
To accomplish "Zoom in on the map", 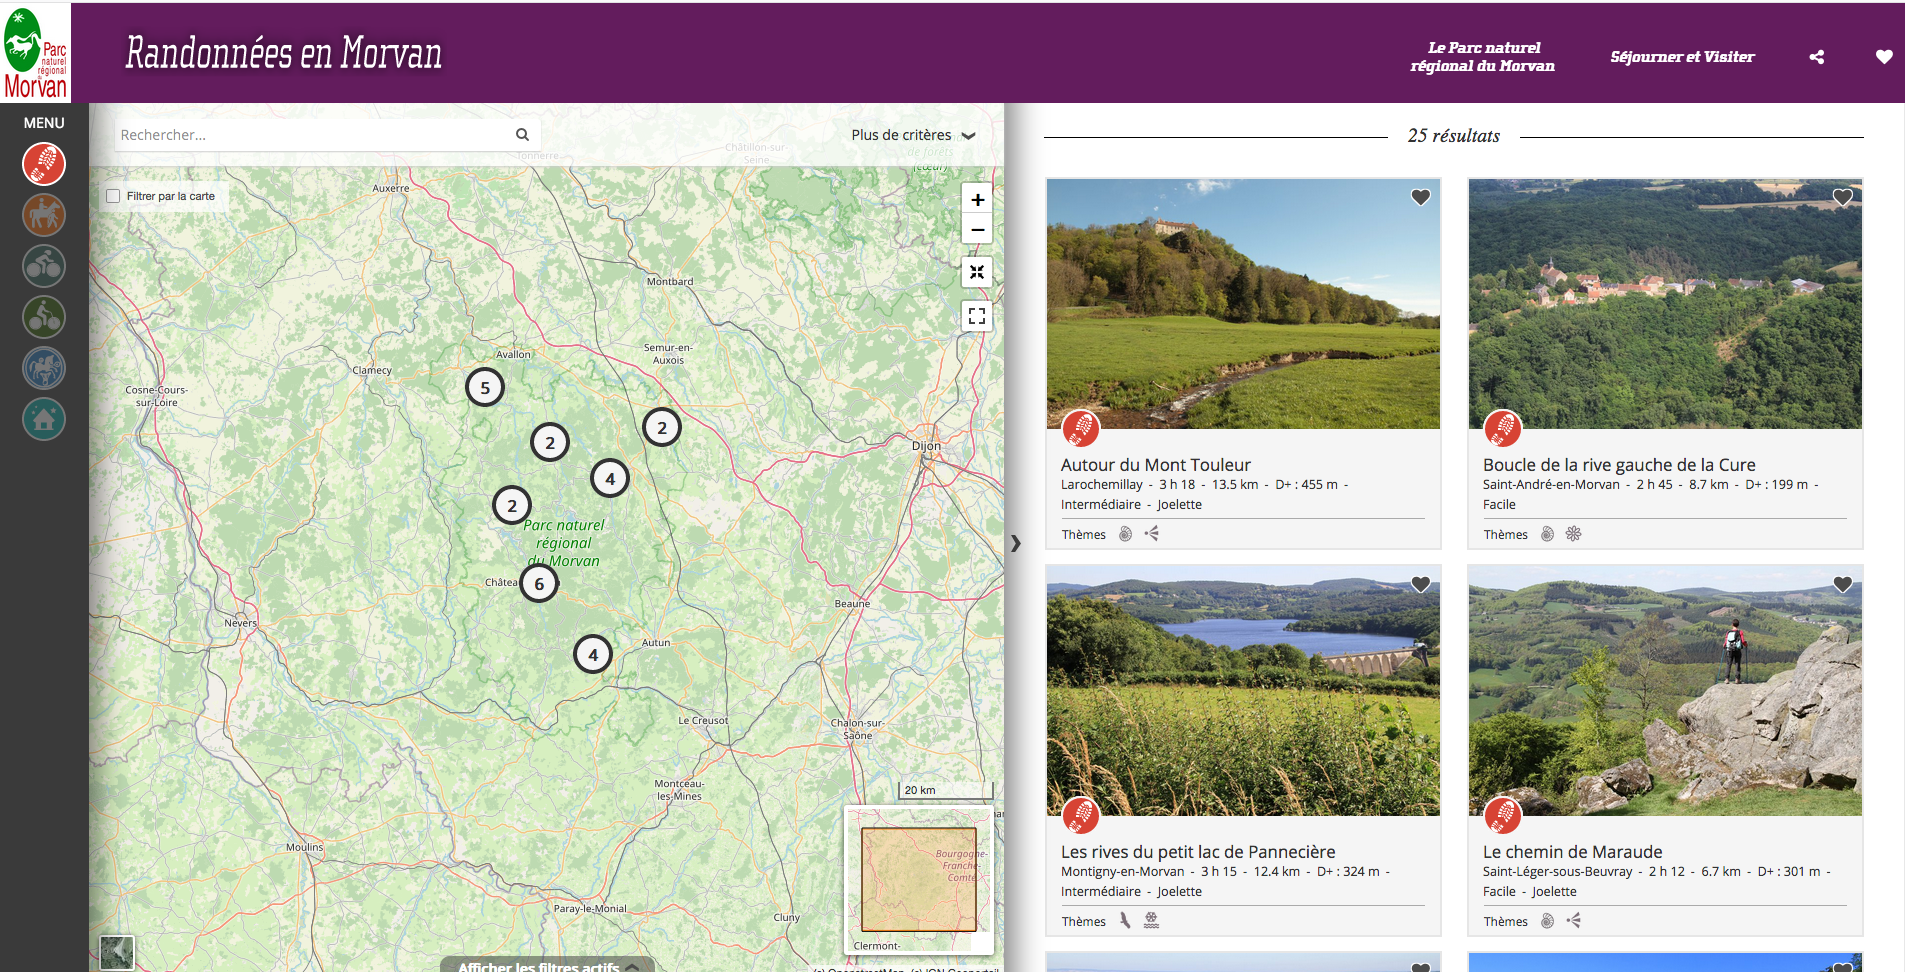I will click(x=977, y=199).
